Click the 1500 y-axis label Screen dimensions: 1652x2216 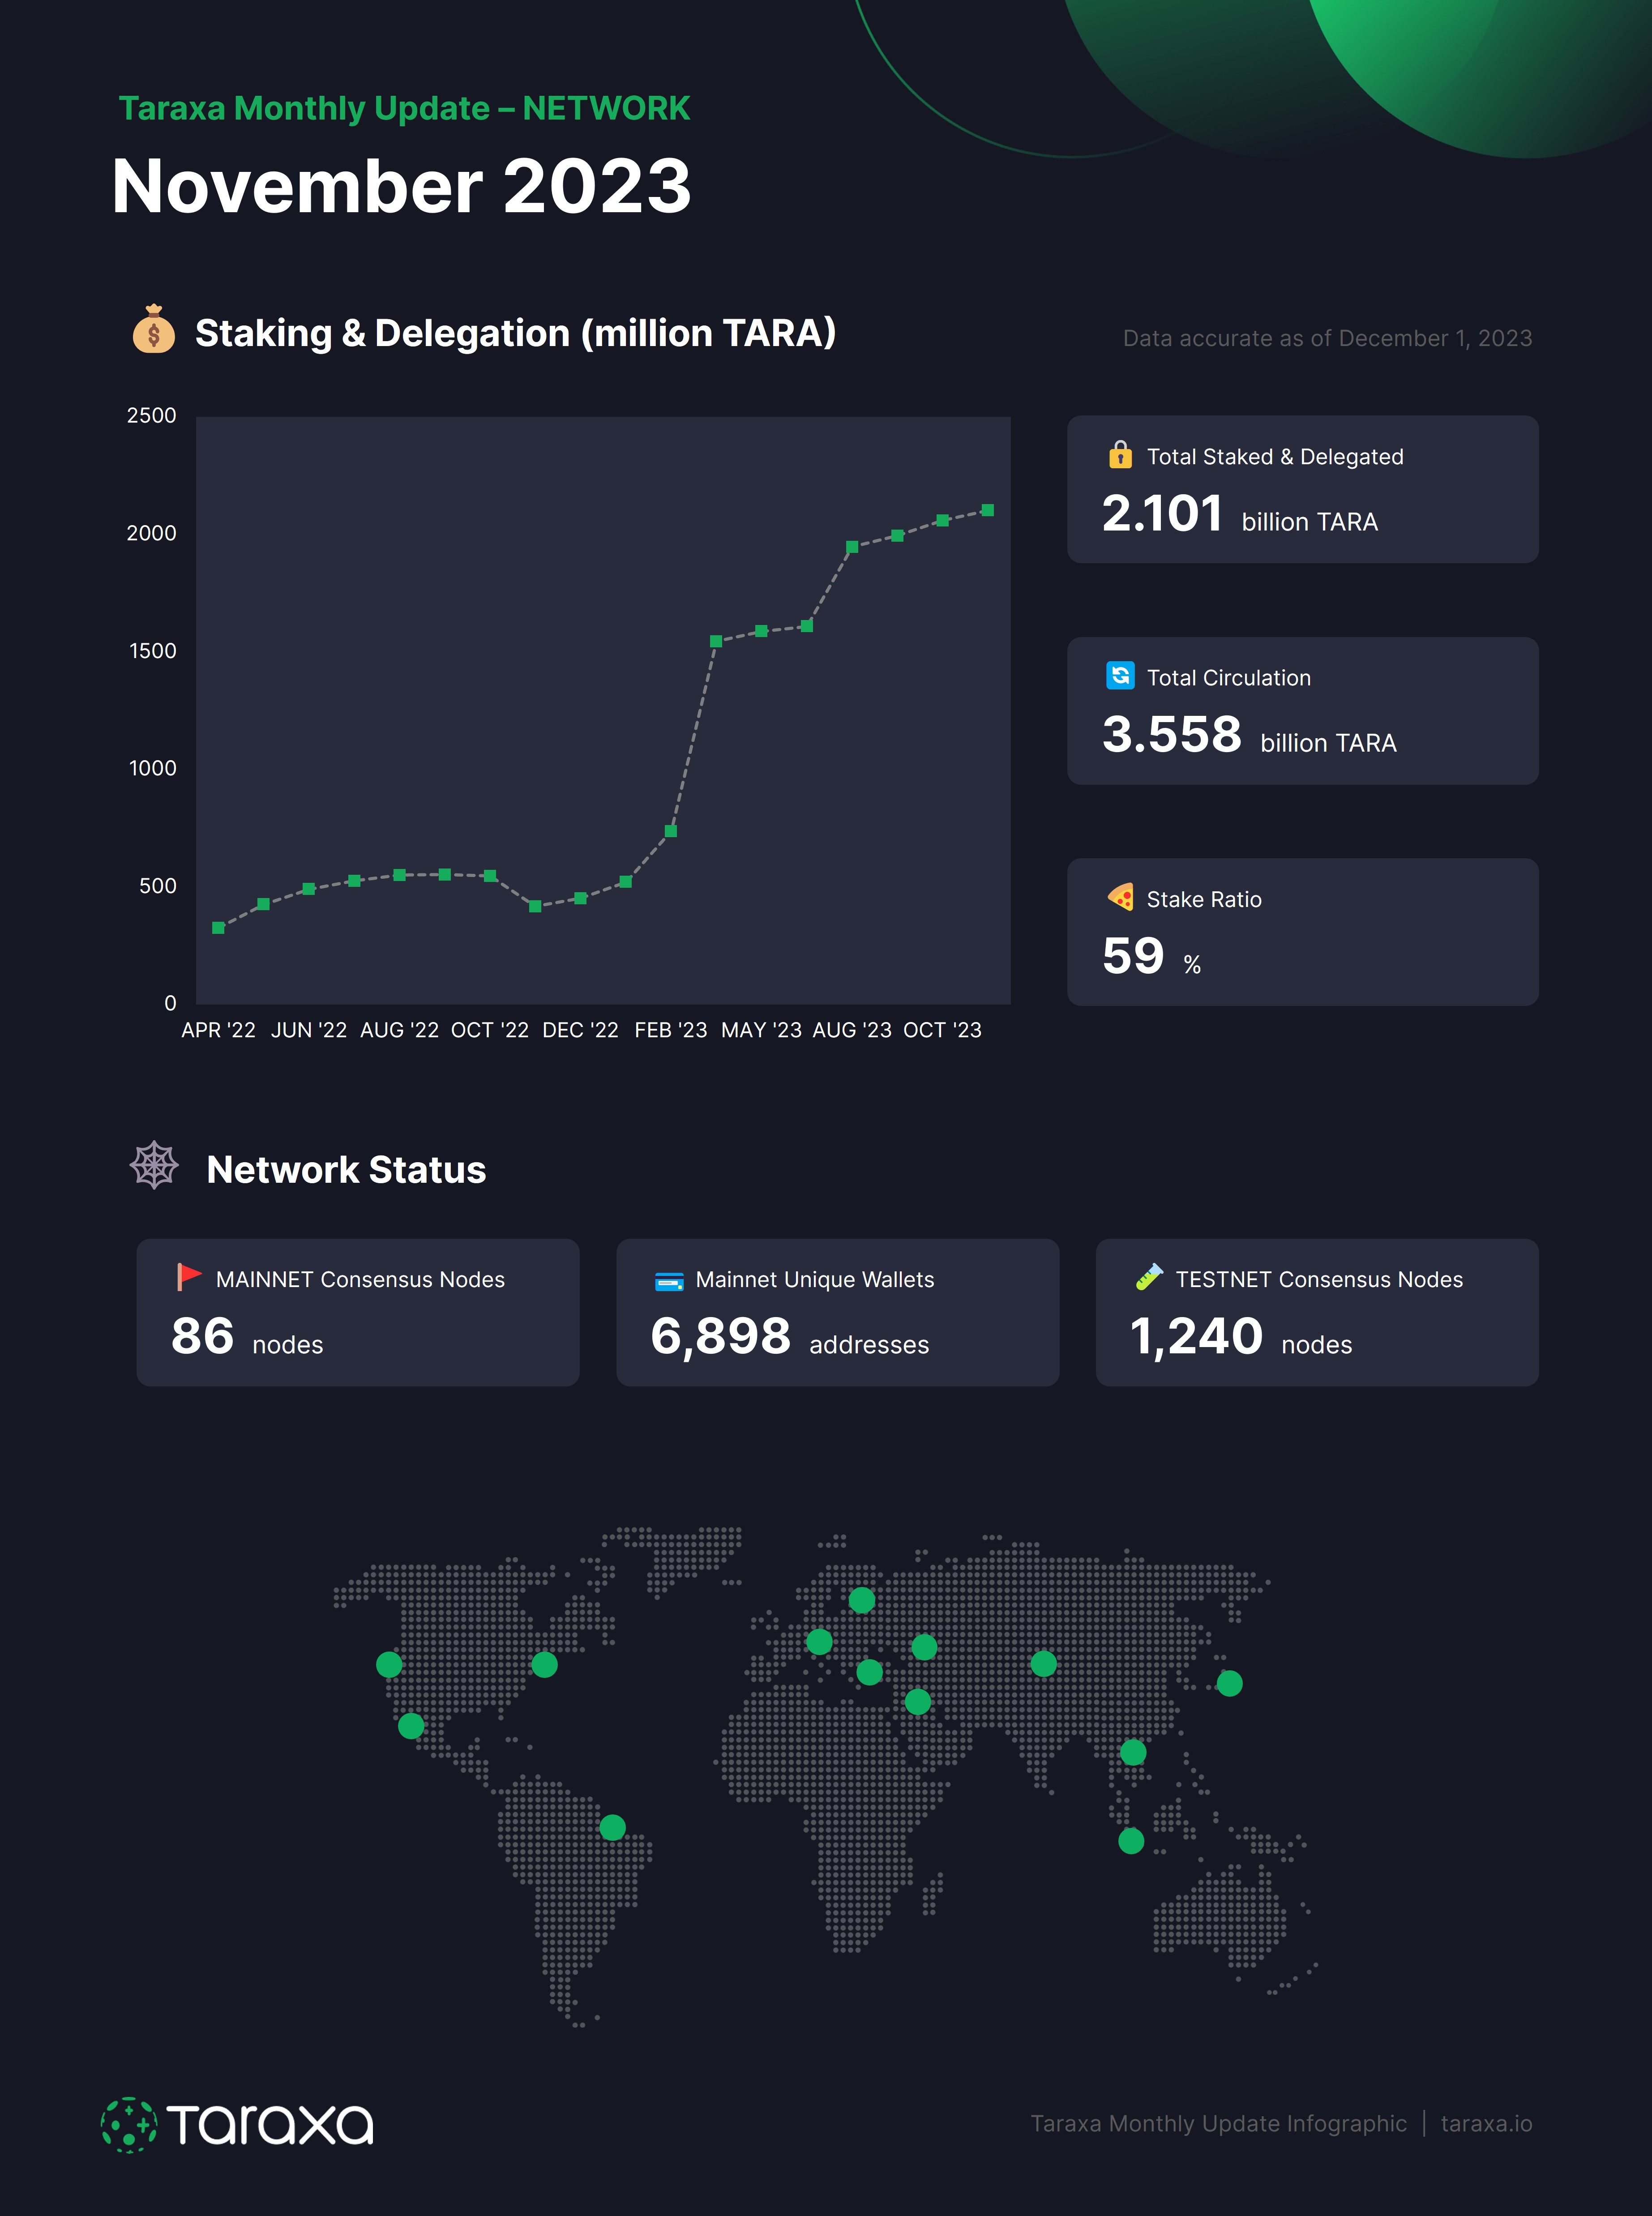point(152,651)
